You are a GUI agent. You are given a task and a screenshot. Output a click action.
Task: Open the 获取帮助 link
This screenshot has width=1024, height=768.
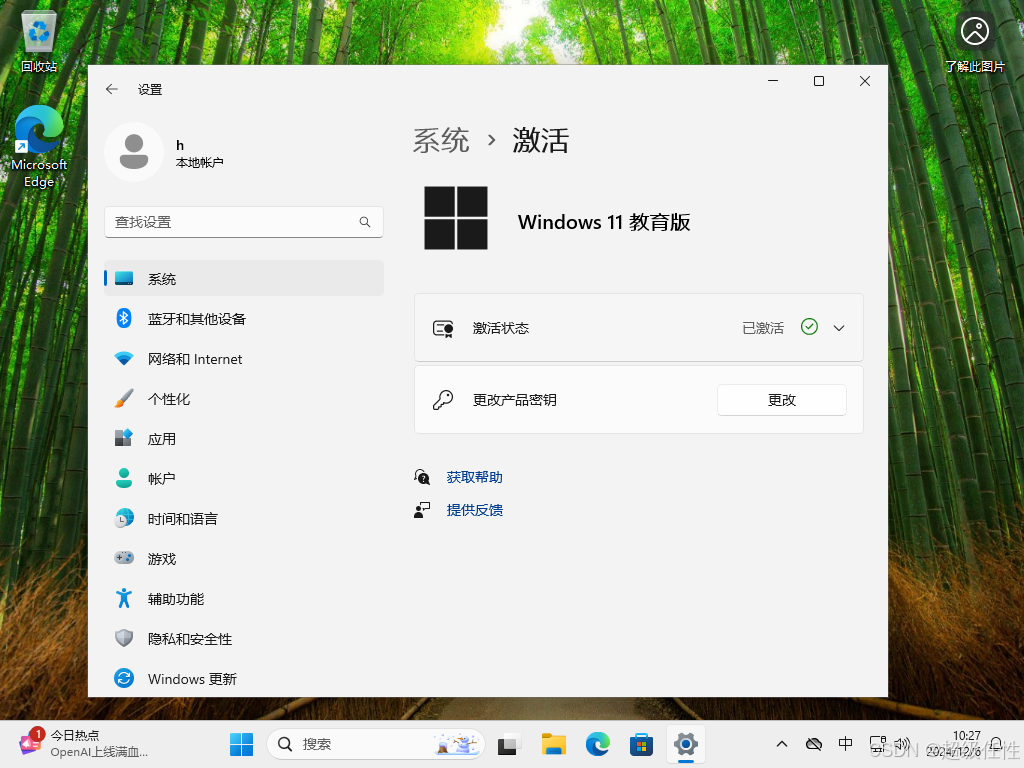pos(475,477)
